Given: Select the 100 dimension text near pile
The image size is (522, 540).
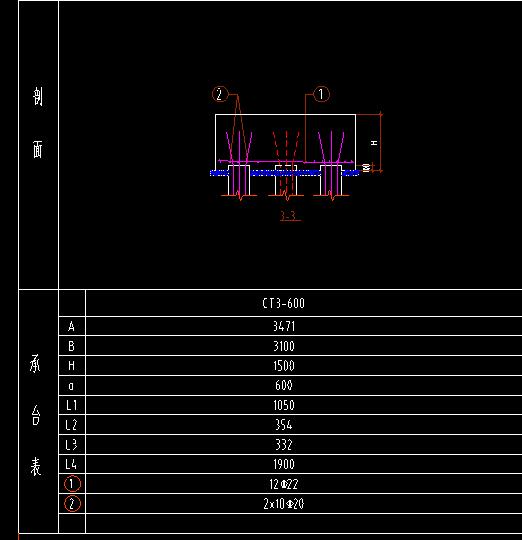Looking at the screenshot, I should coord(367,168).
